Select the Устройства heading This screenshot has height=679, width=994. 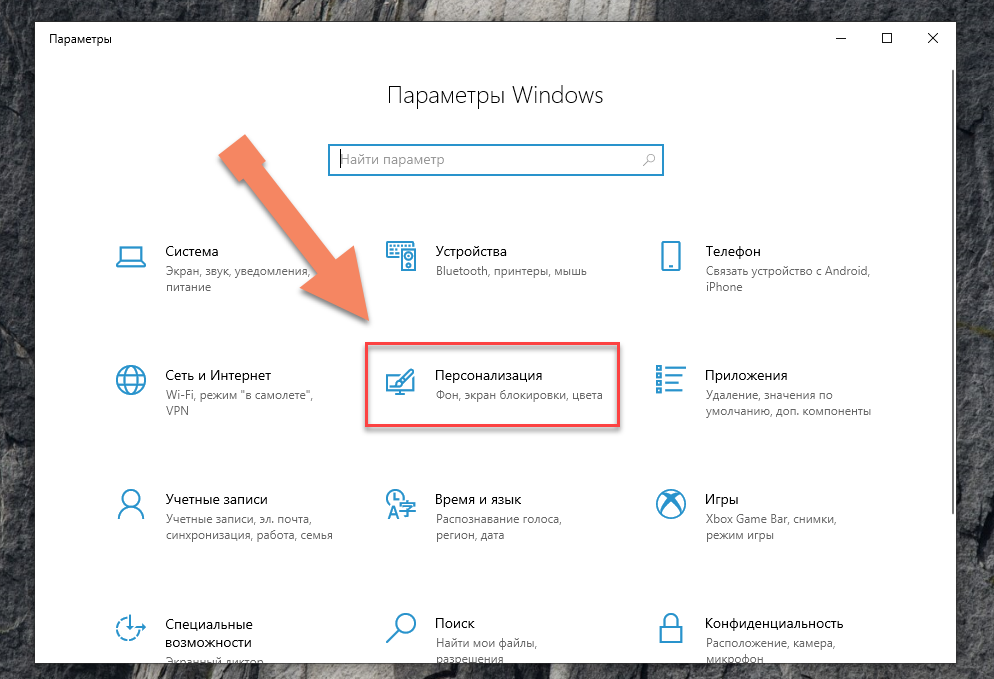pos(471,251)
